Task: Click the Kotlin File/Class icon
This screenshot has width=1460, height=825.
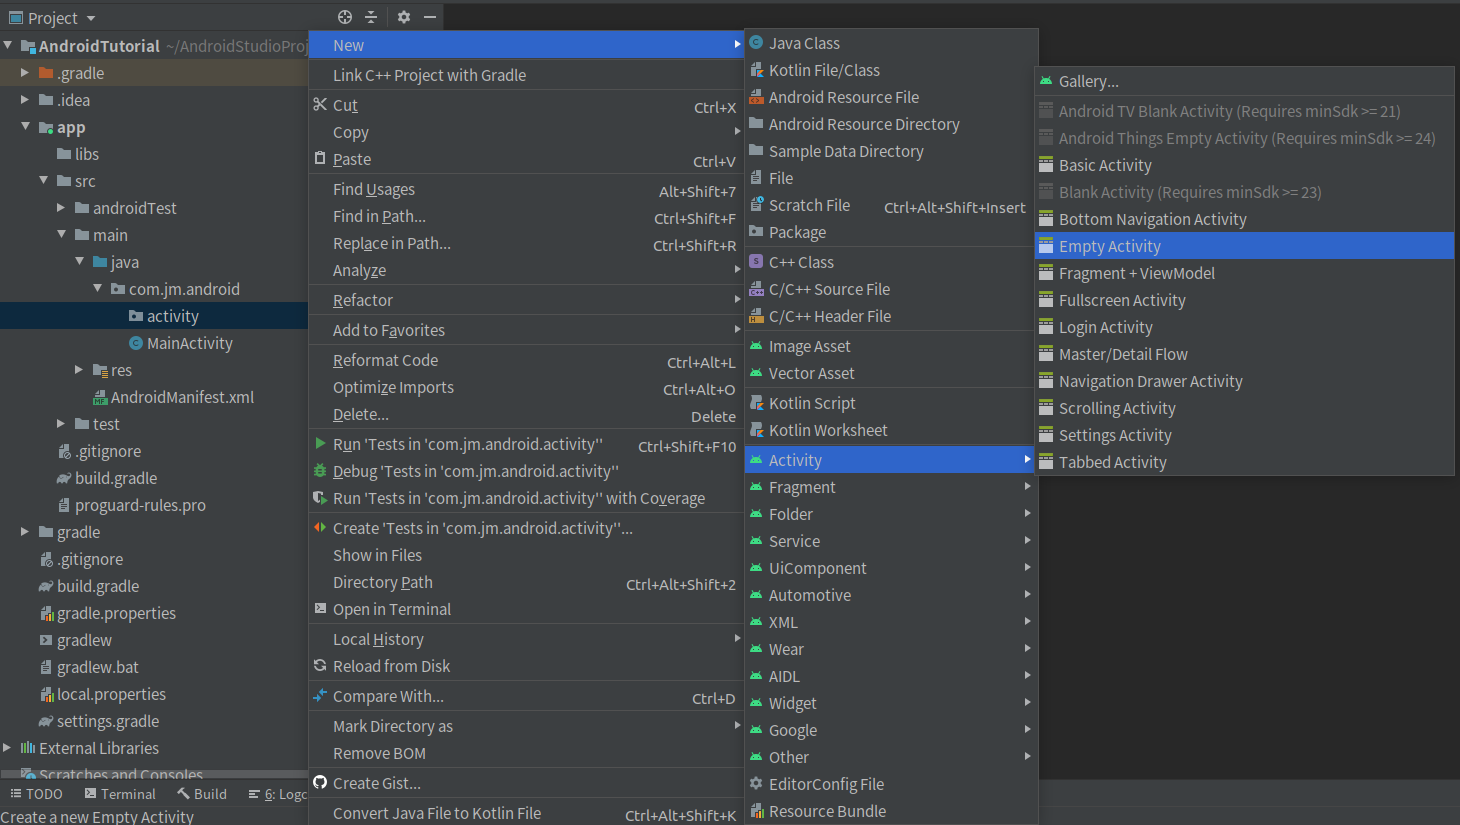Action: click(x=756, y=69)
